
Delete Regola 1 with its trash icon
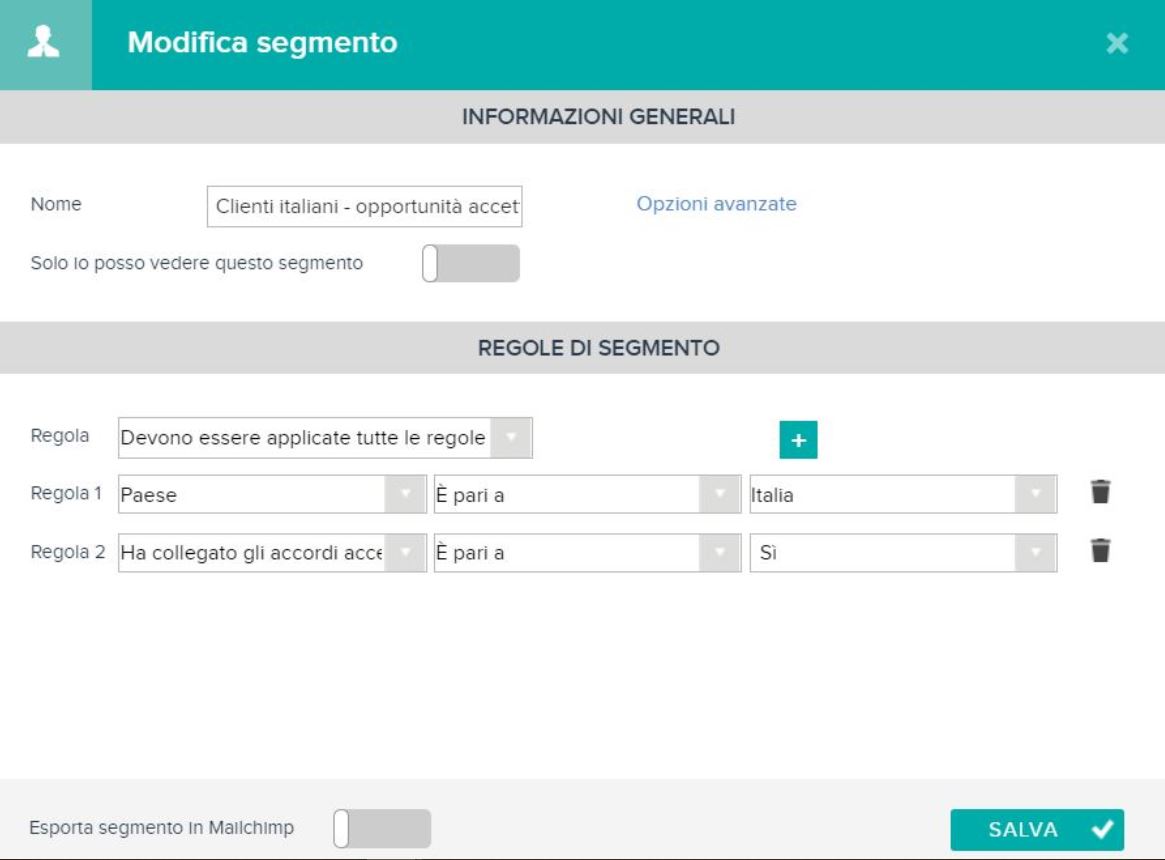pyautogui.click(x=1100, y=492)
